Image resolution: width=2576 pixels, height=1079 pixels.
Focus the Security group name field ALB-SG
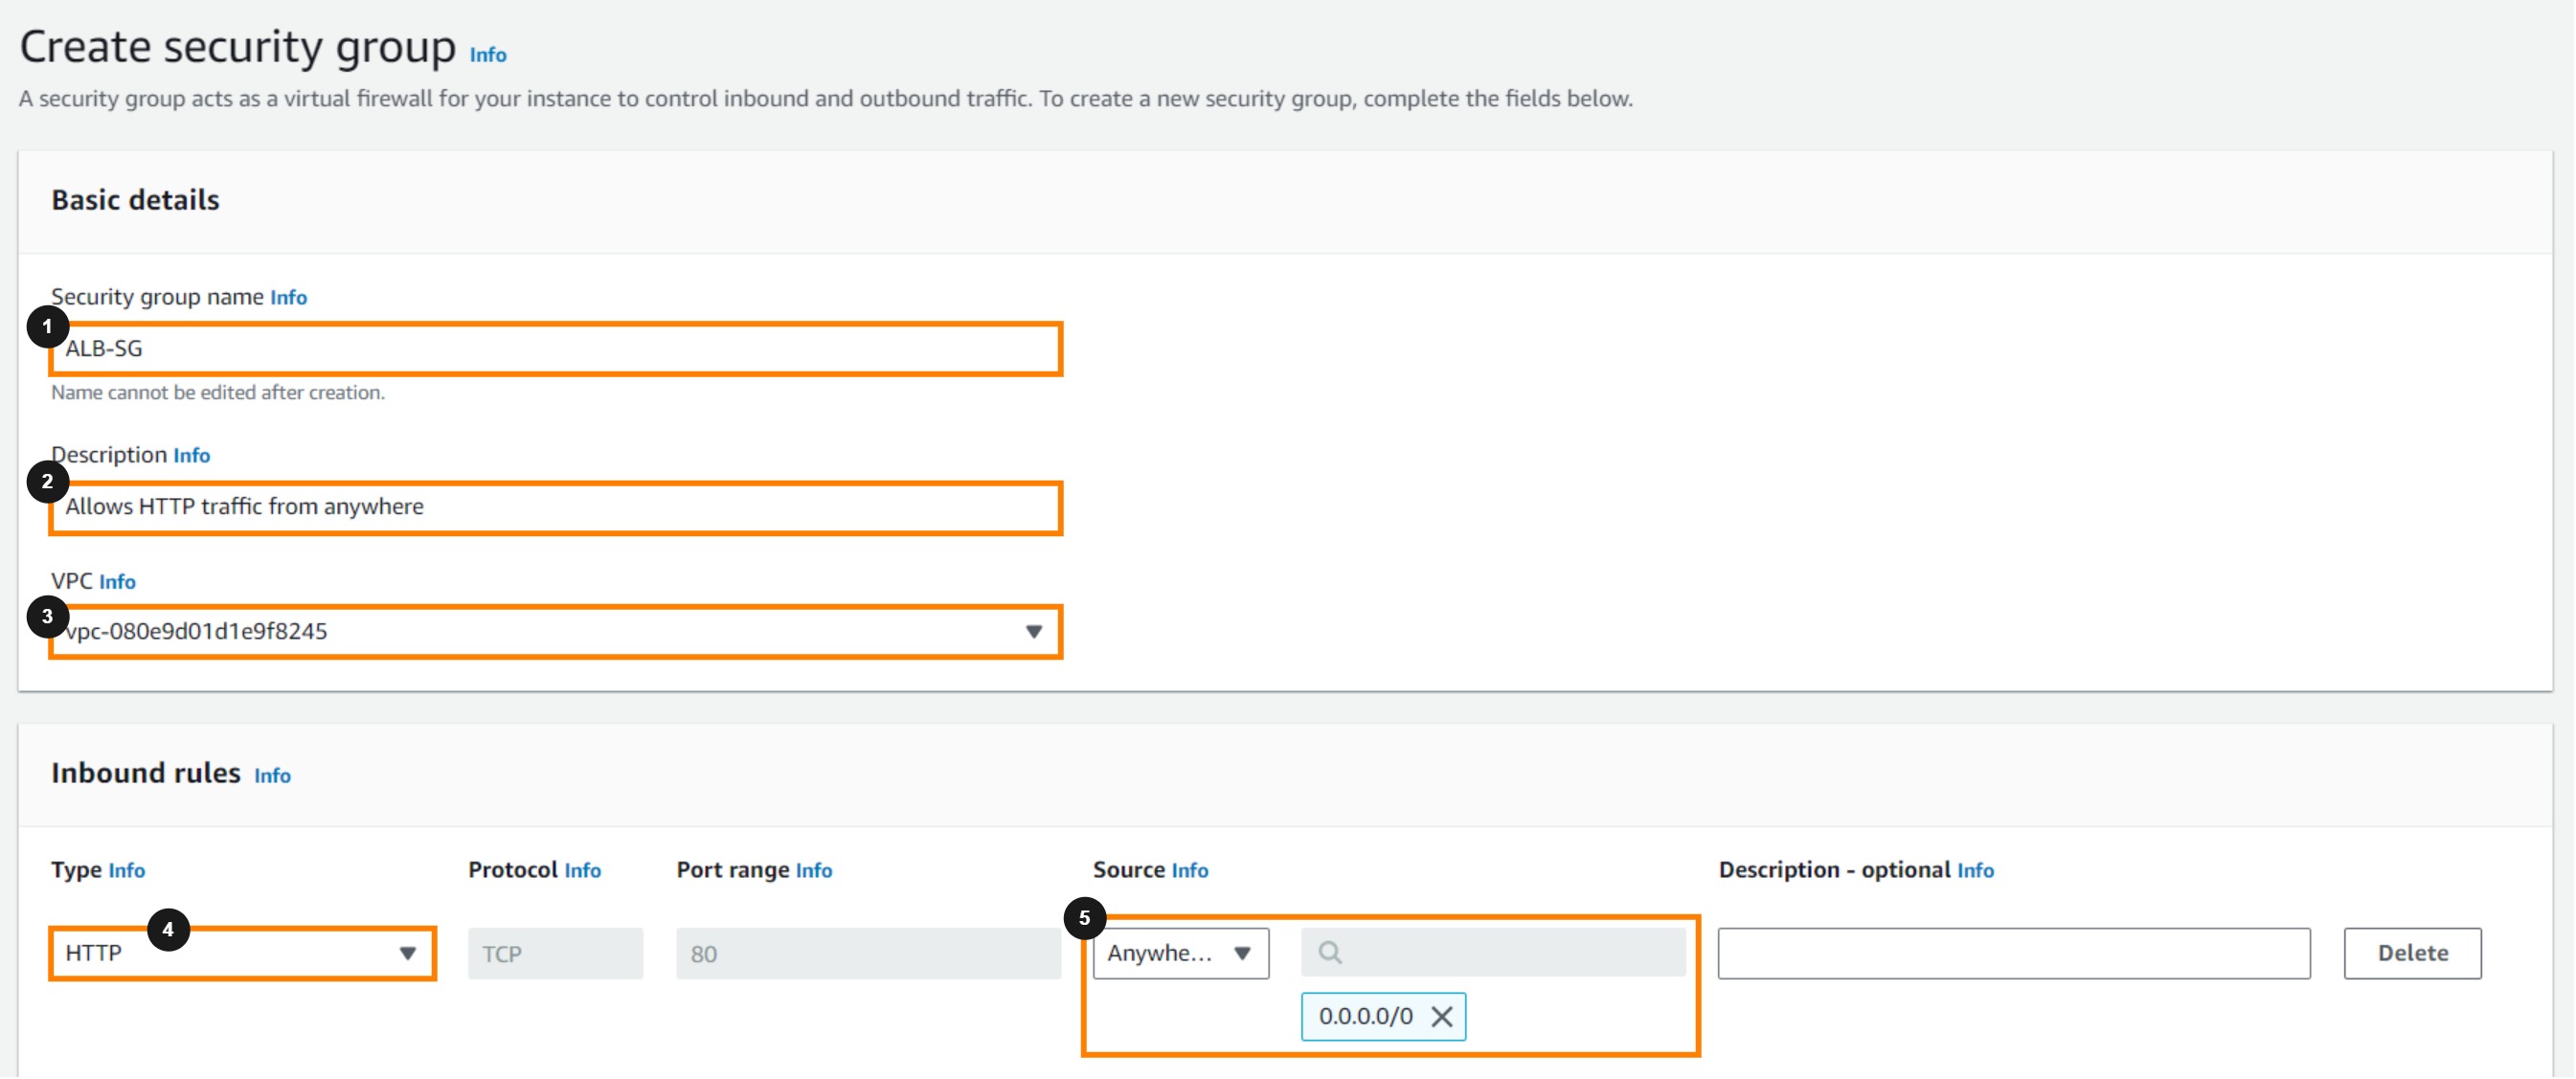pos(555,349)
